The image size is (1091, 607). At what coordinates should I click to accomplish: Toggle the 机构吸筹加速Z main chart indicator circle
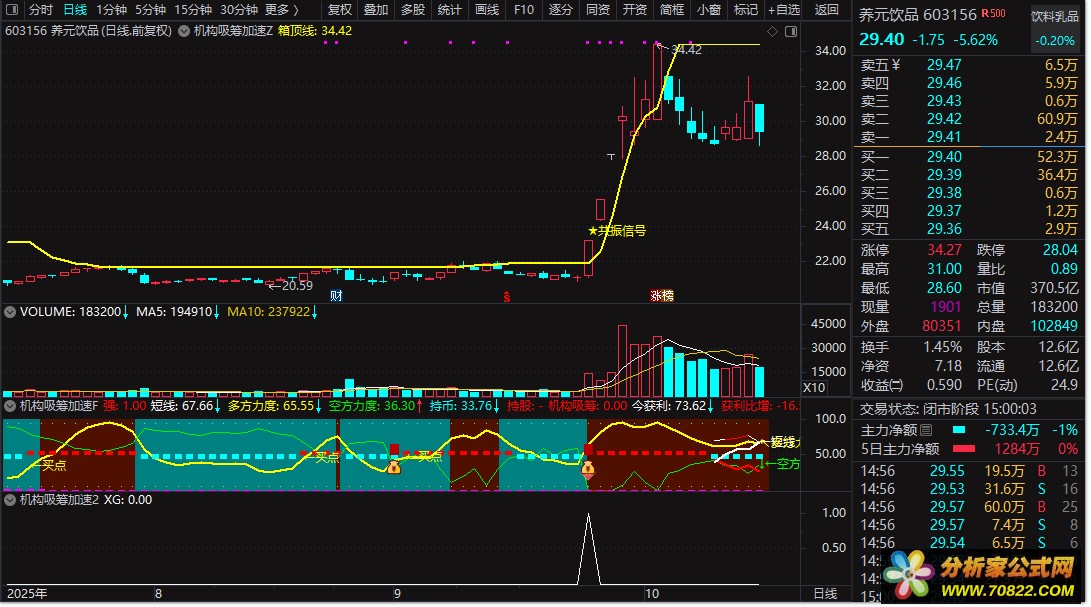click(184, 31)
